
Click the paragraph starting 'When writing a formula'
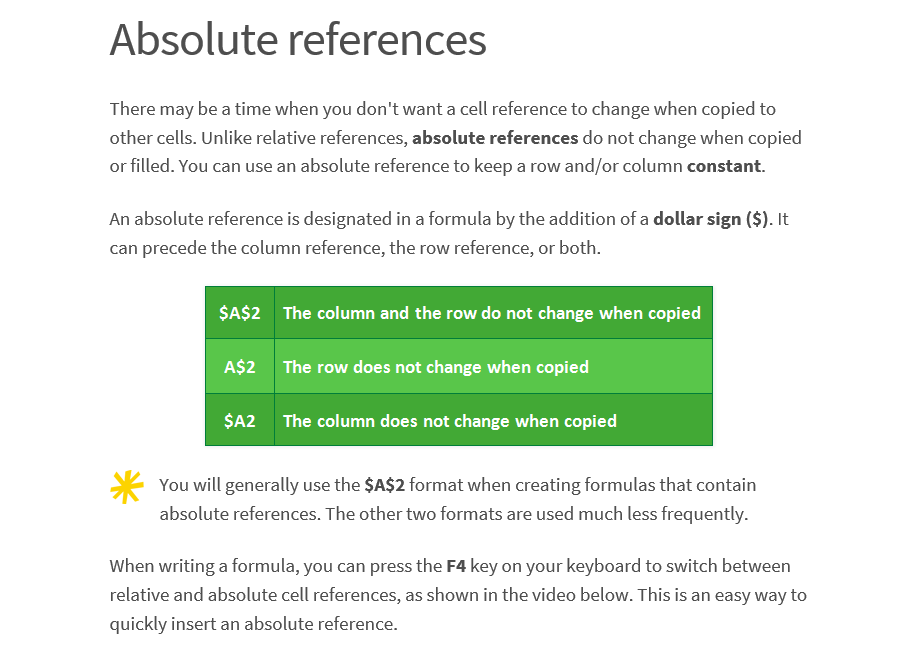point(458,595)
